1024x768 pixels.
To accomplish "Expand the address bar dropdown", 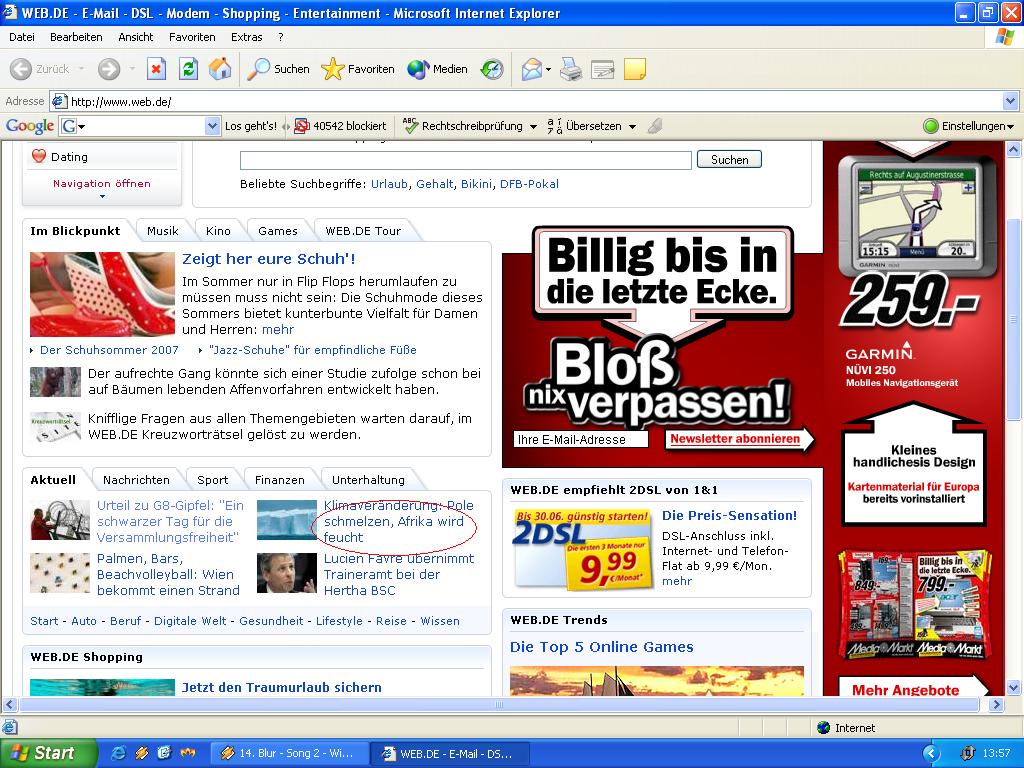I will click(1010, 101).
